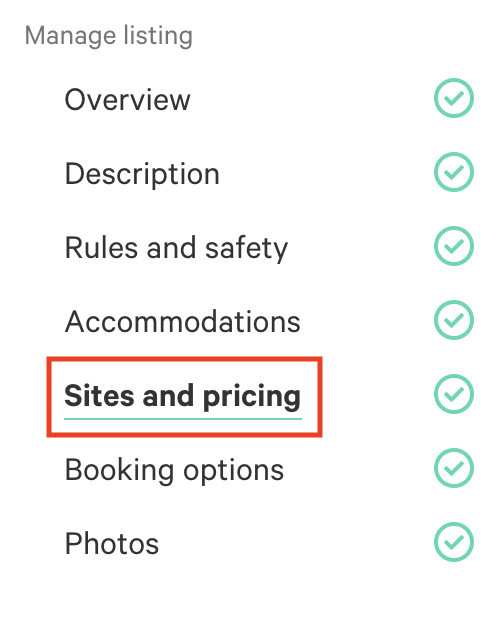Select the Description item under Manage listing
502x634 pixels.
[x=142, y=175]
